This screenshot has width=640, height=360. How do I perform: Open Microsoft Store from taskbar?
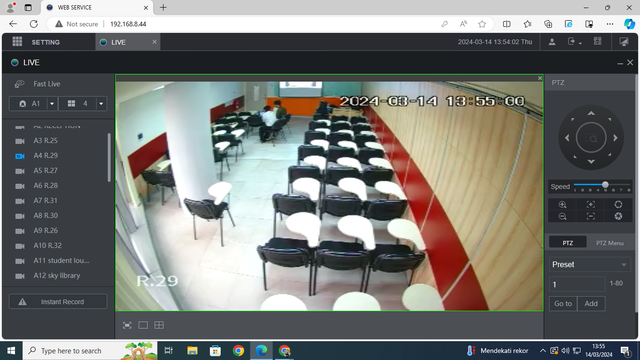tap(215, 351)
